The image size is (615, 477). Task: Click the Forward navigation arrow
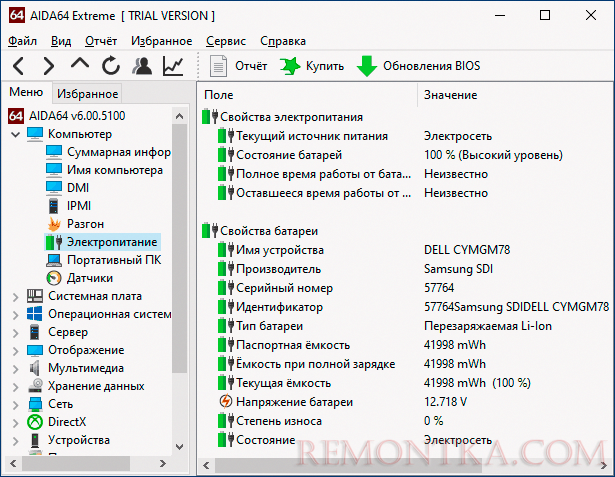[49, 66]
